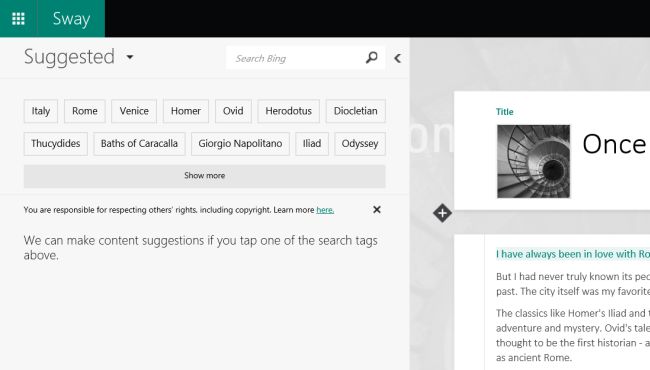Expand tags using the Show more bar
The height and width of the screenshot is (370, 650).
(204, 176)
